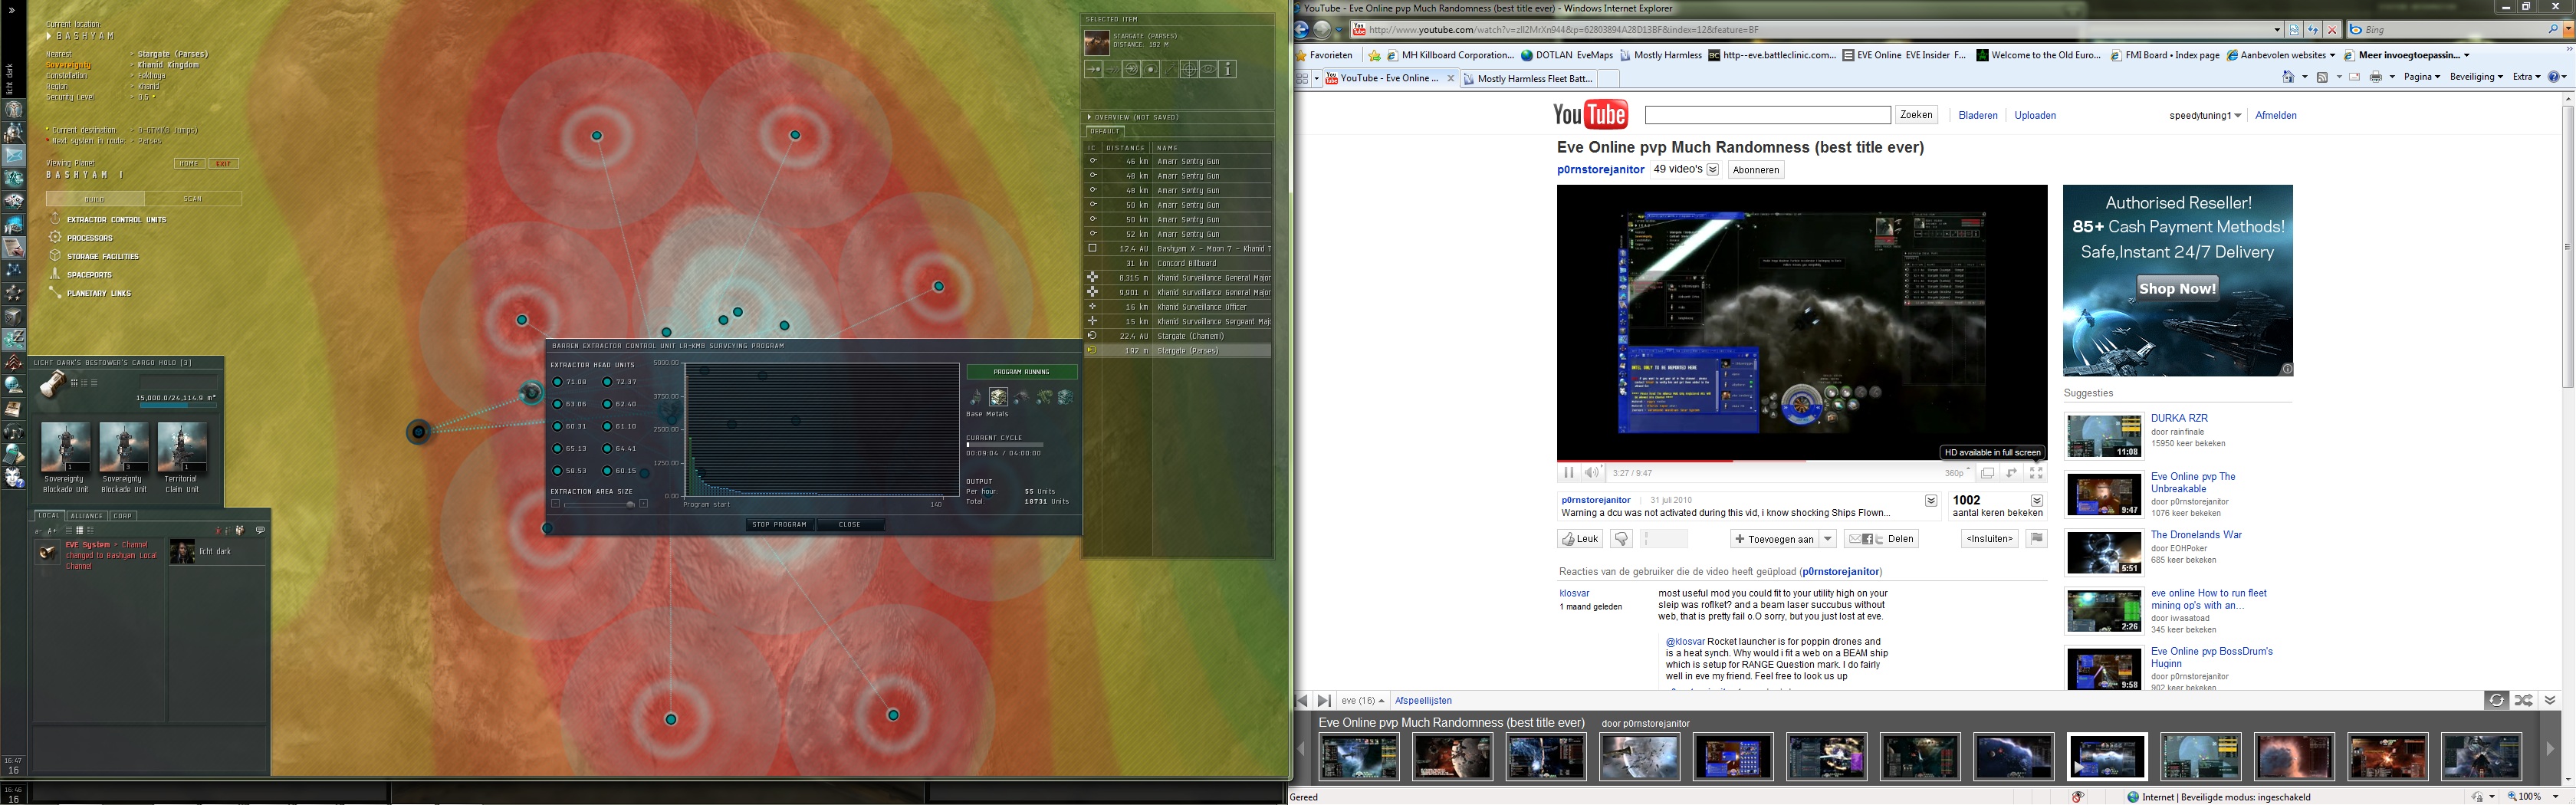Open the Toevoegen aan dropdown arrow
Image resolution: width=2576 pixels, height=805 pixels.
tap(1828, 539)
